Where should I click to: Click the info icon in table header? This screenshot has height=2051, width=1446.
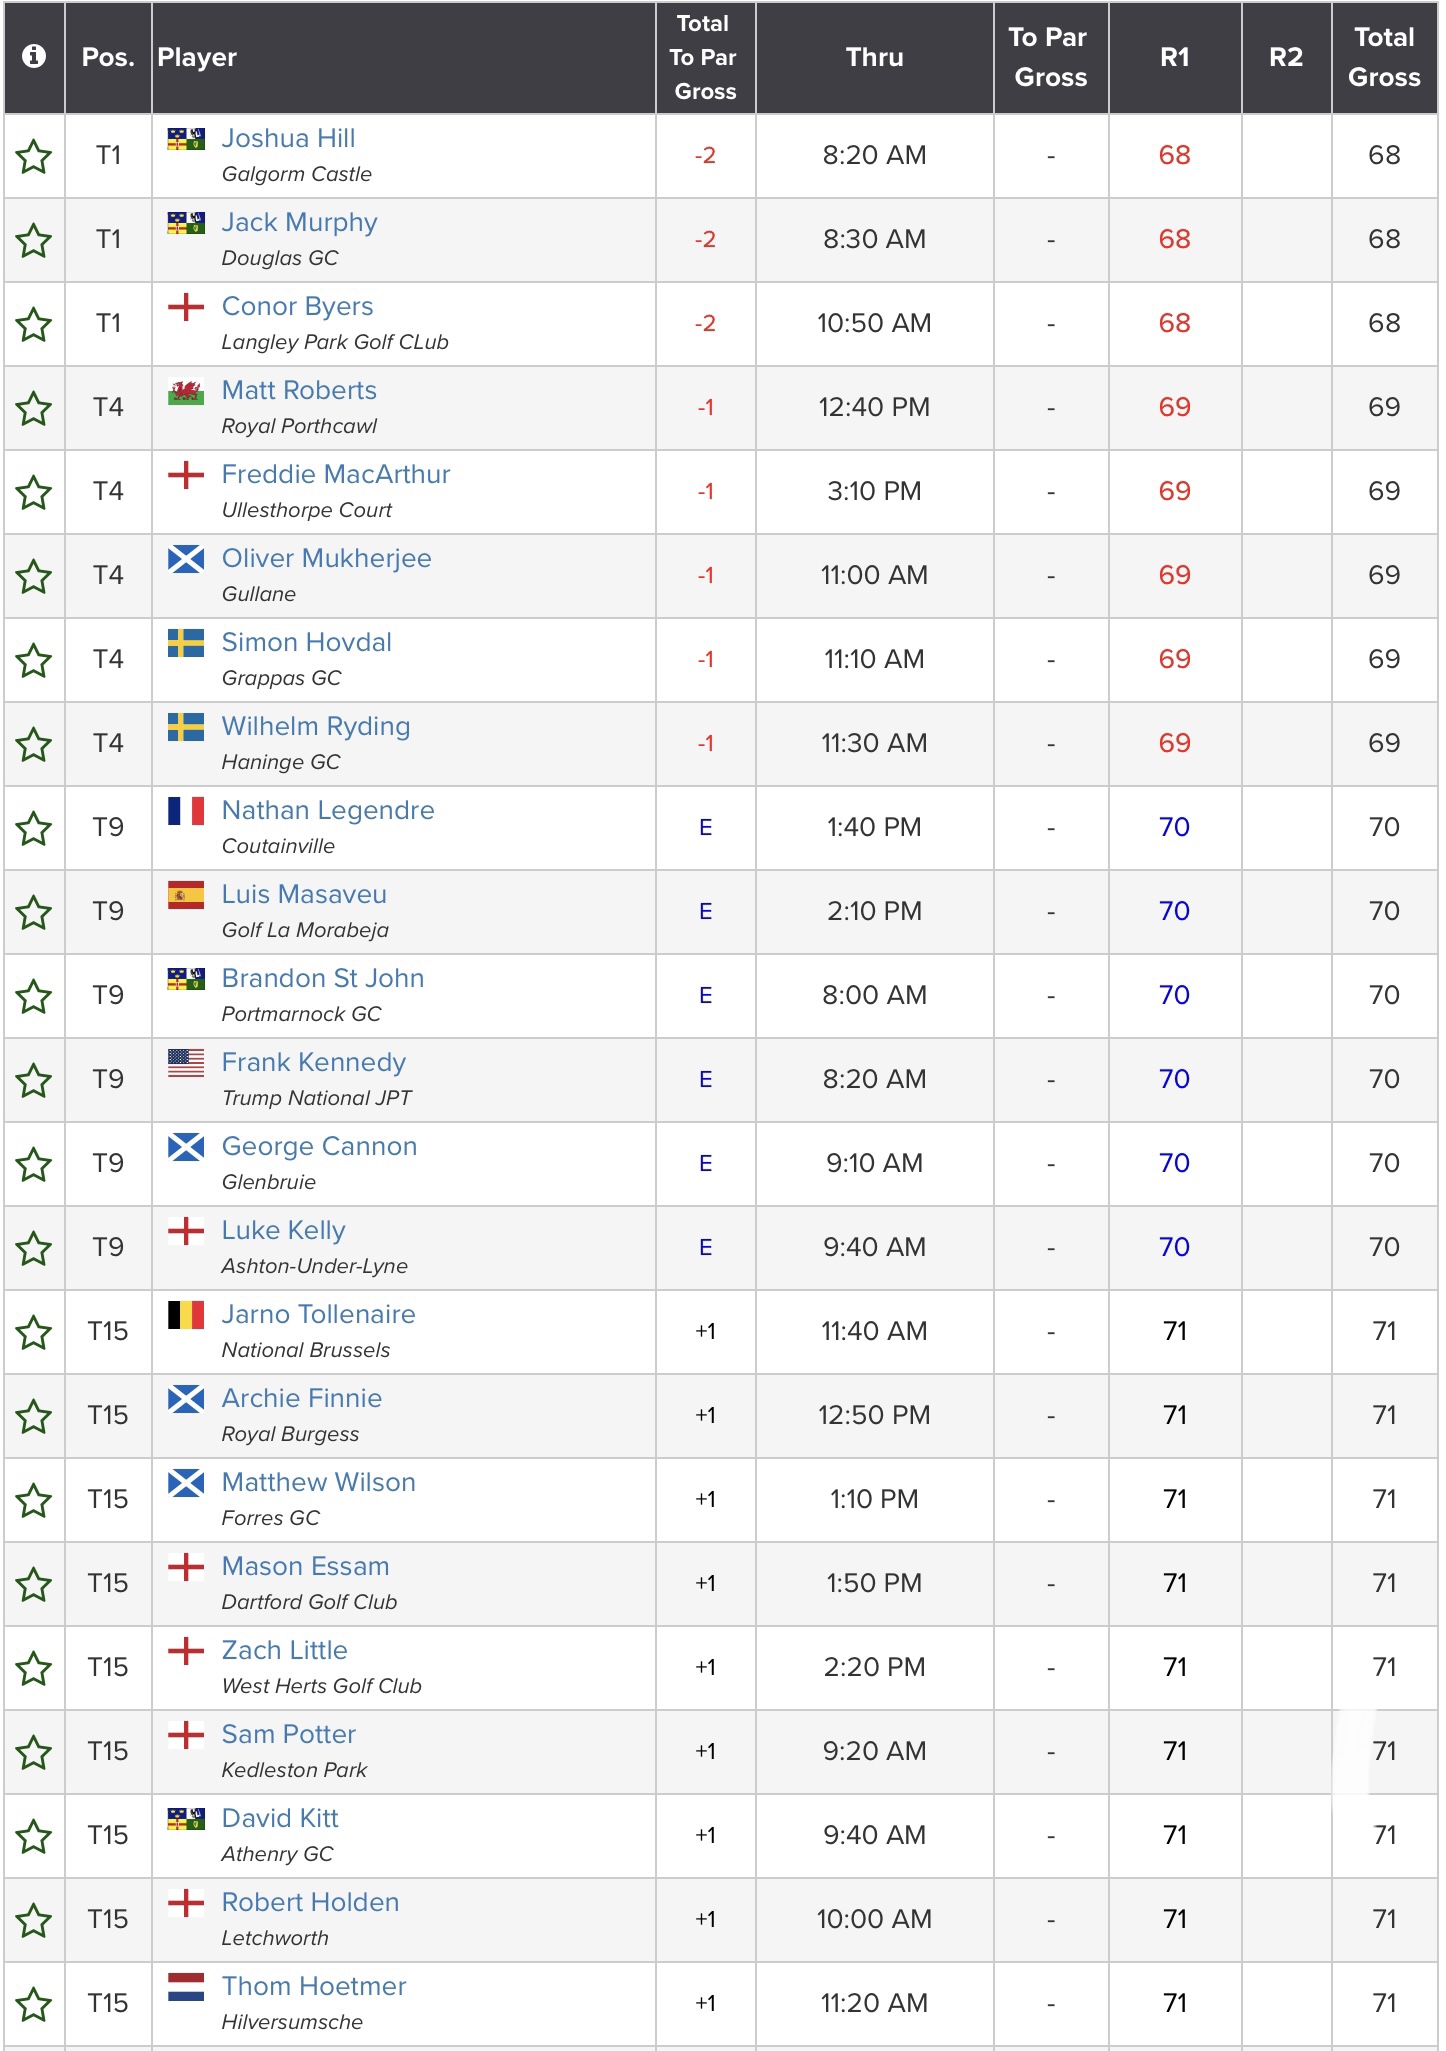pos(34,57)
